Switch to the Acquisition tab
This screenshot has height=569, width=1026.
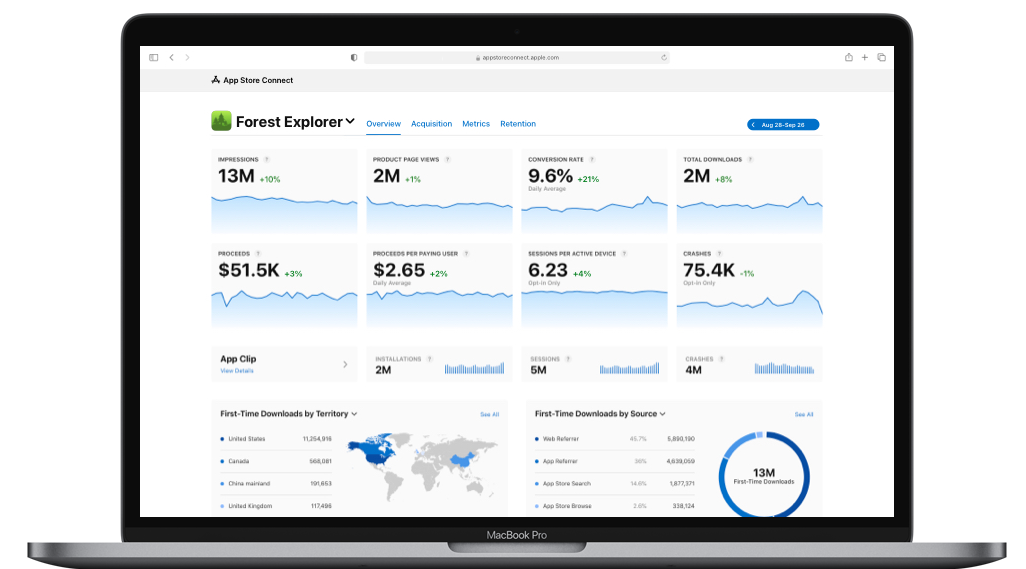point(431,124)
